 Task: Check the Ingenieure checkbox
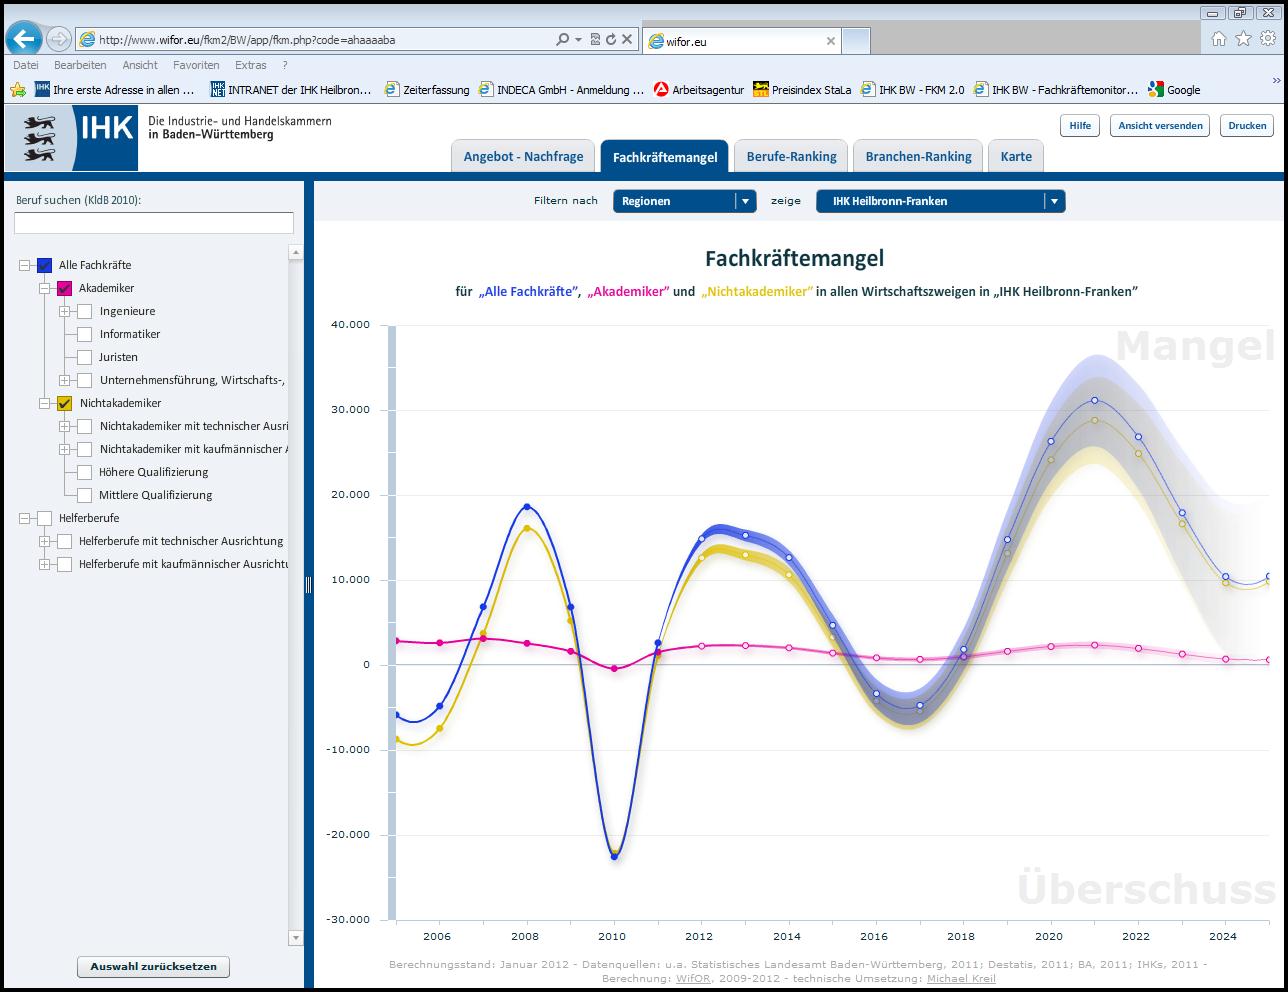point(85,311)
